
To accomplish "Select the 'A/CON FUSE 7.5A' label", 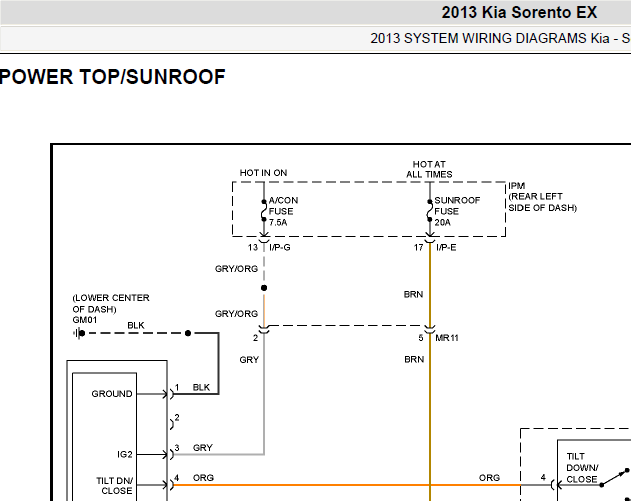I will click(283, 211).
